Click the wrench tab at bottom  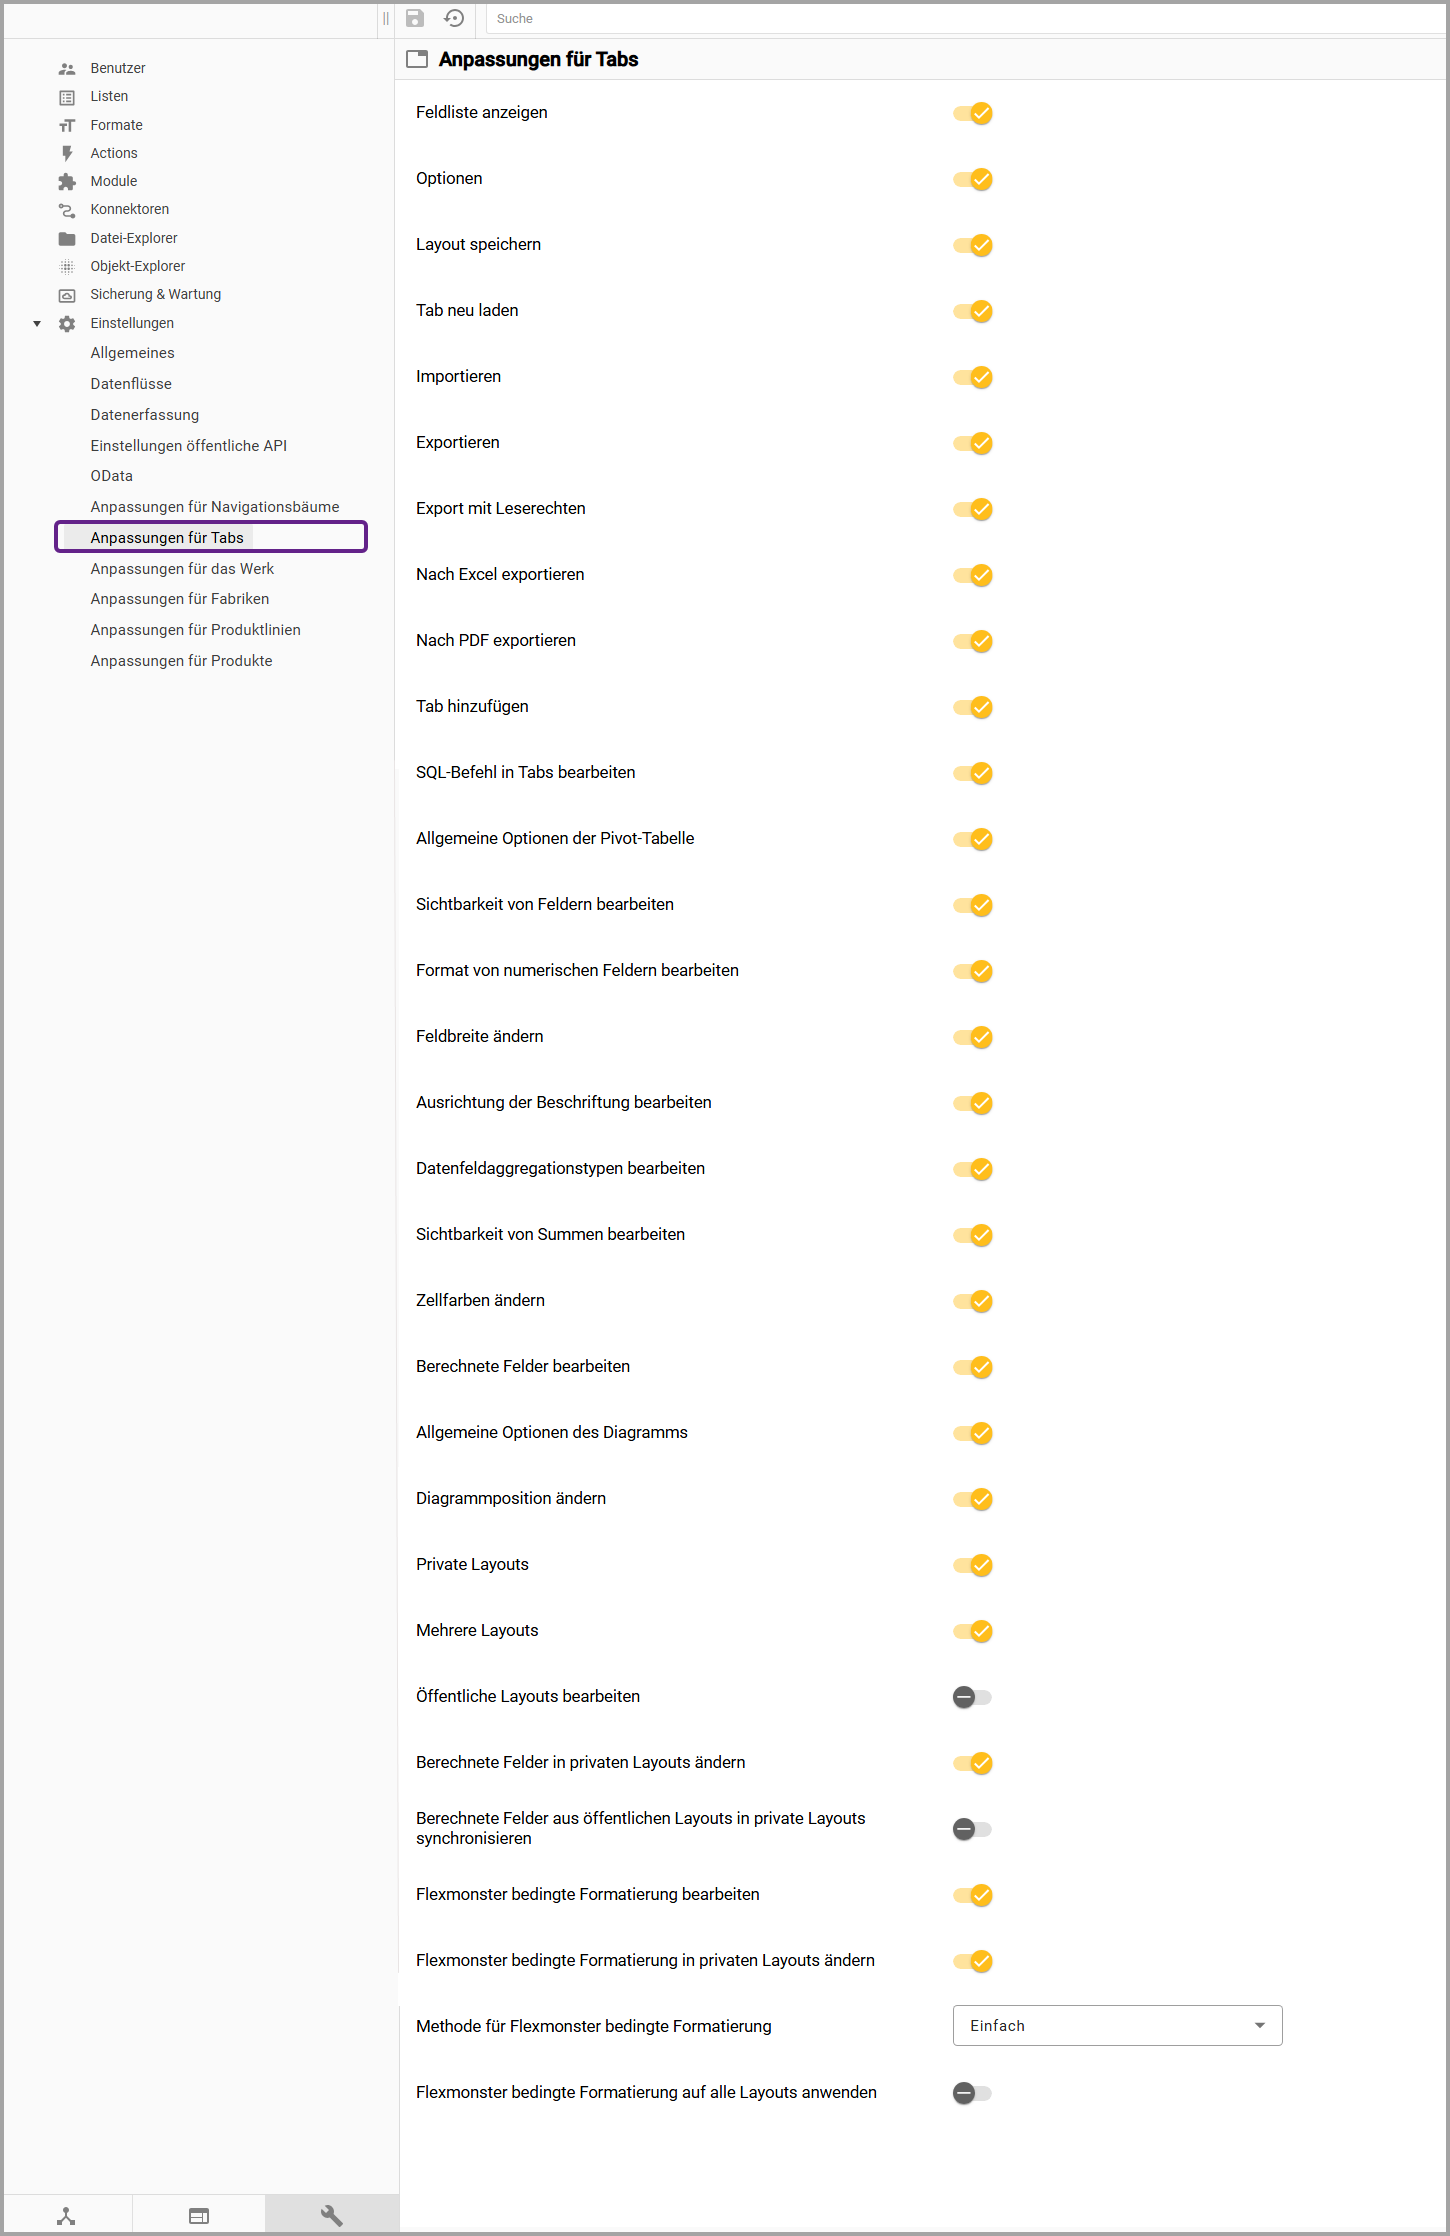click(331, 2215)
